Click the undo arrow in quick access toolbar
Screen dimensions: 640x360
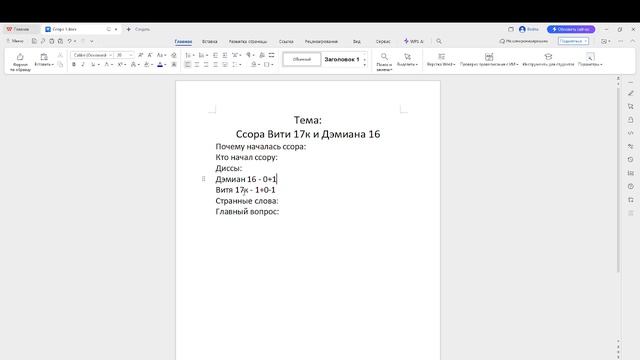tap(69, 41)
